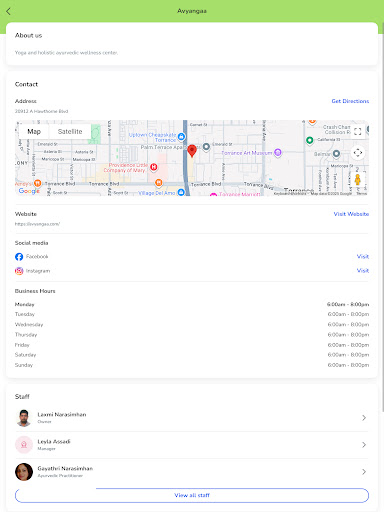Select the Street View pegman icon

(x=358, y=180)
